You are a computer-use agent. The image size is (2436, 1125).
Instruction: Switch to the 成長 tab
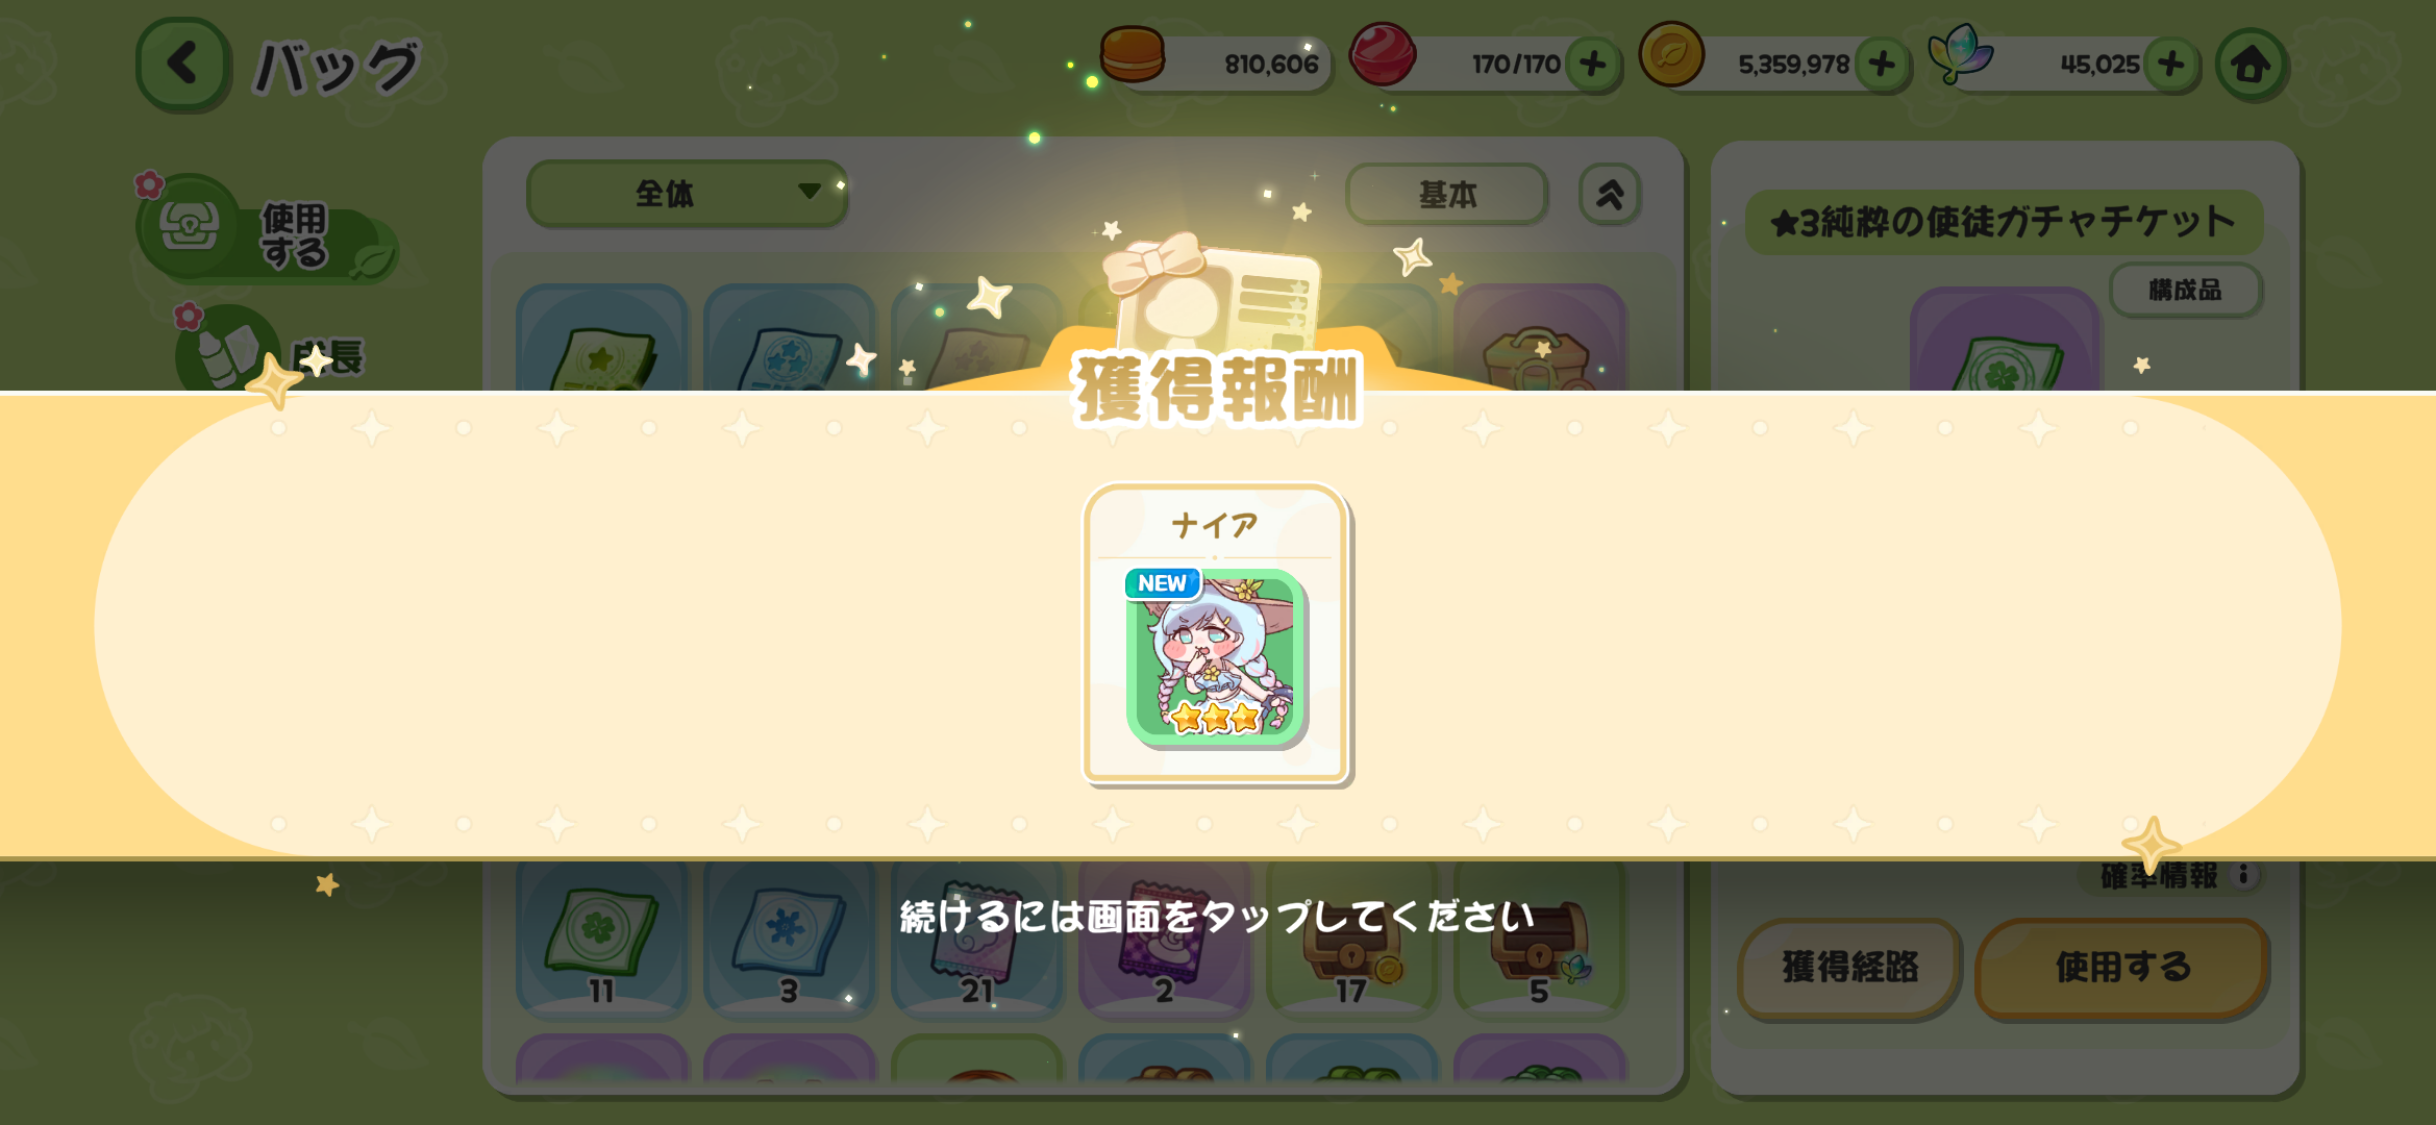(x=270, y=352)
